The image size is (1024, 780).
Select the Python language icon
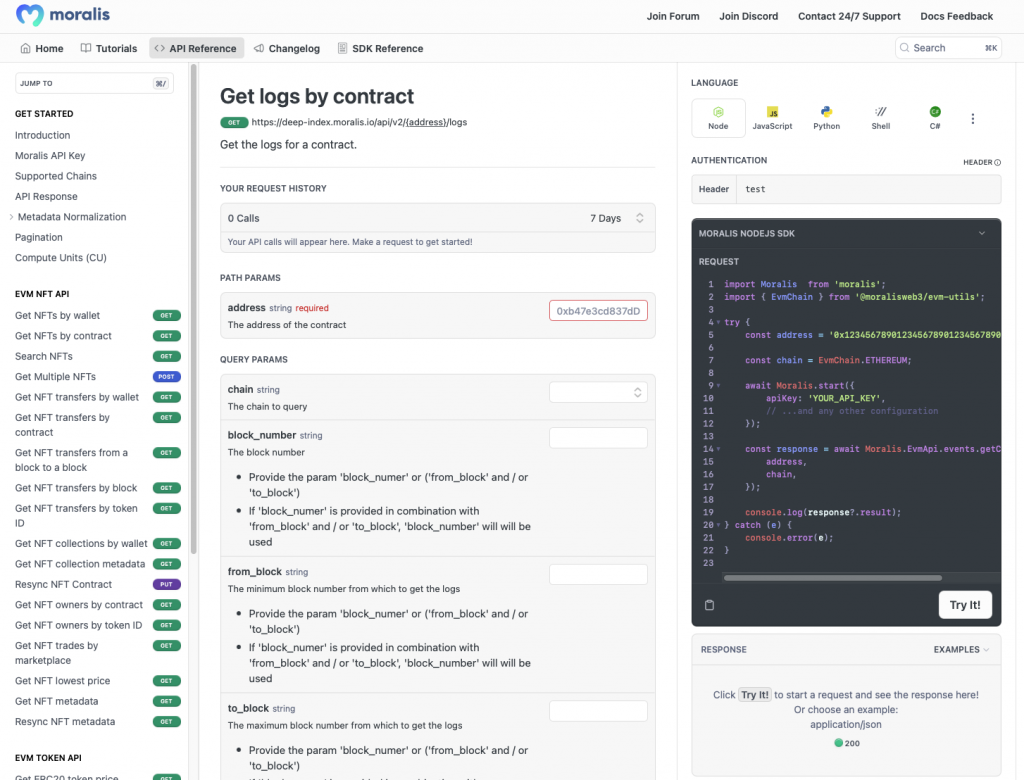click(x=827, y=112)
